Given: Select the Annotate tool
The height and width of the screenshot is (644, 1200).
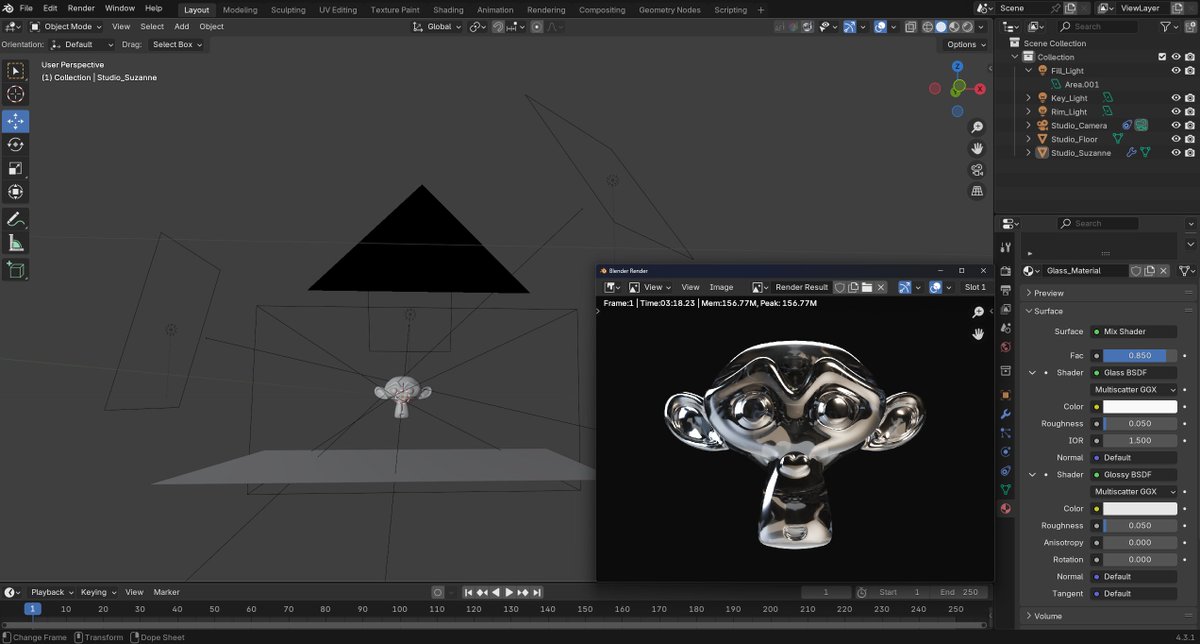Looking at the screenshot, I should 15,219.
